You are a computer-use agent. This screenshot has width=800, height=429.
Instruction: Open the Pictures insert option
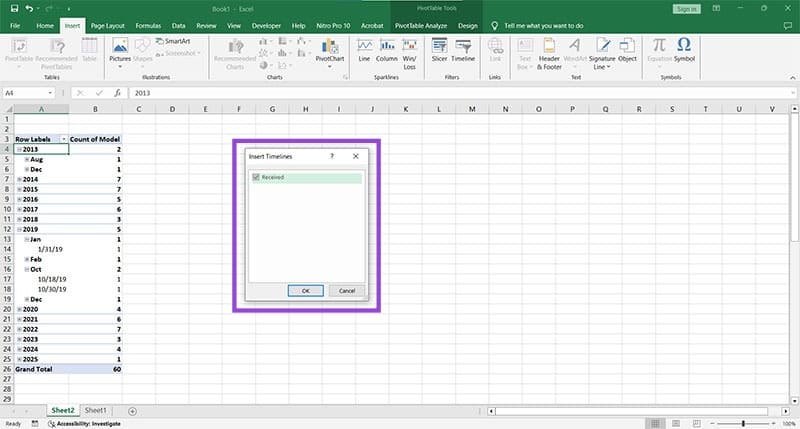[x=120, y=51]
